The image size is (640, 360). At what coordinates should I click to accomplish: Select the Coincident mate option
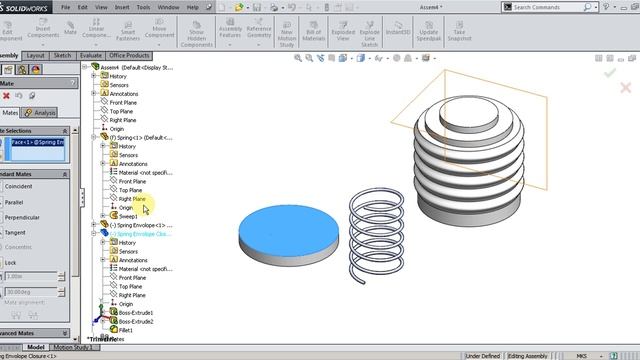tap(18, 186)
